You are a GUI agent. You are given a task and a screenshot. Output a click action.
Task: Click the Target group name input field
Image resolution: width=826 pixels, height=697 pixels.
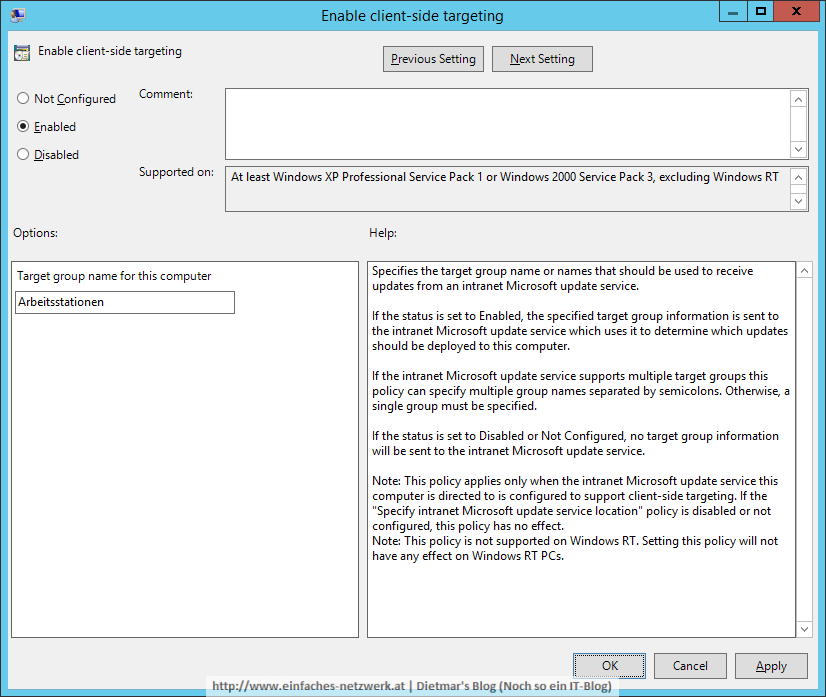(x=125, y=302)
